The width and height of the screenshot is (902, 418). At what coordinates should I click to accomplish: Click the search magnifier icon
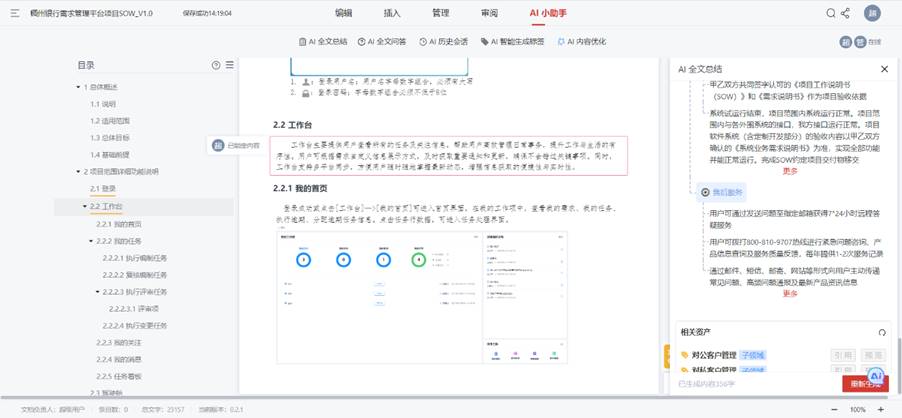[830, 13]
